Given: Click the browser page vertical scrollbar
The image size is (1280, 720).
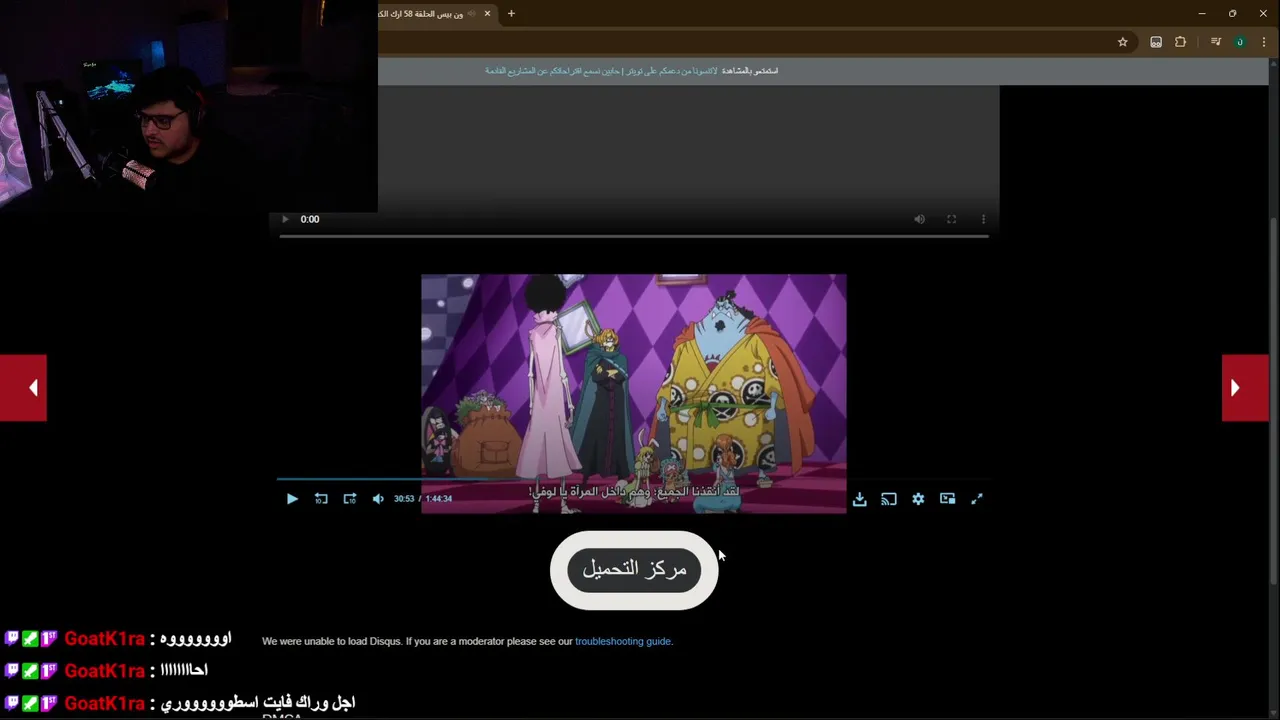Looking at the screenshot, I should click(x=1273, y=400).
